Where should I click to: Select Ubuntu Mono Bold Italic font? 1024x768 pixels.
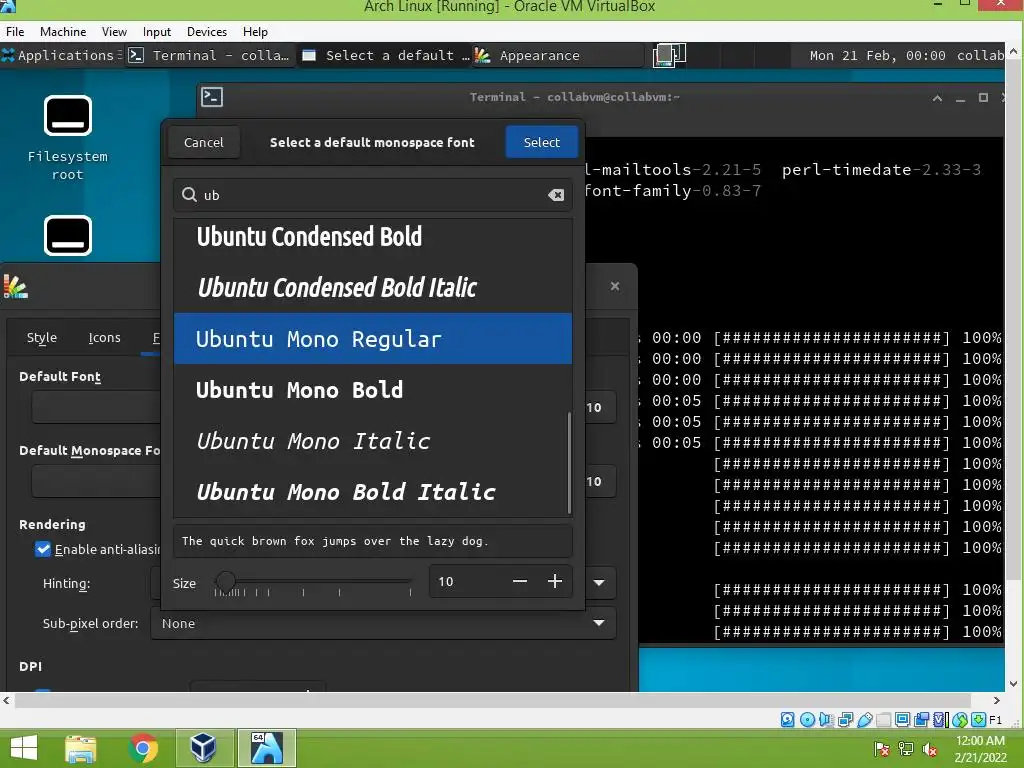[x=372, y=492]
